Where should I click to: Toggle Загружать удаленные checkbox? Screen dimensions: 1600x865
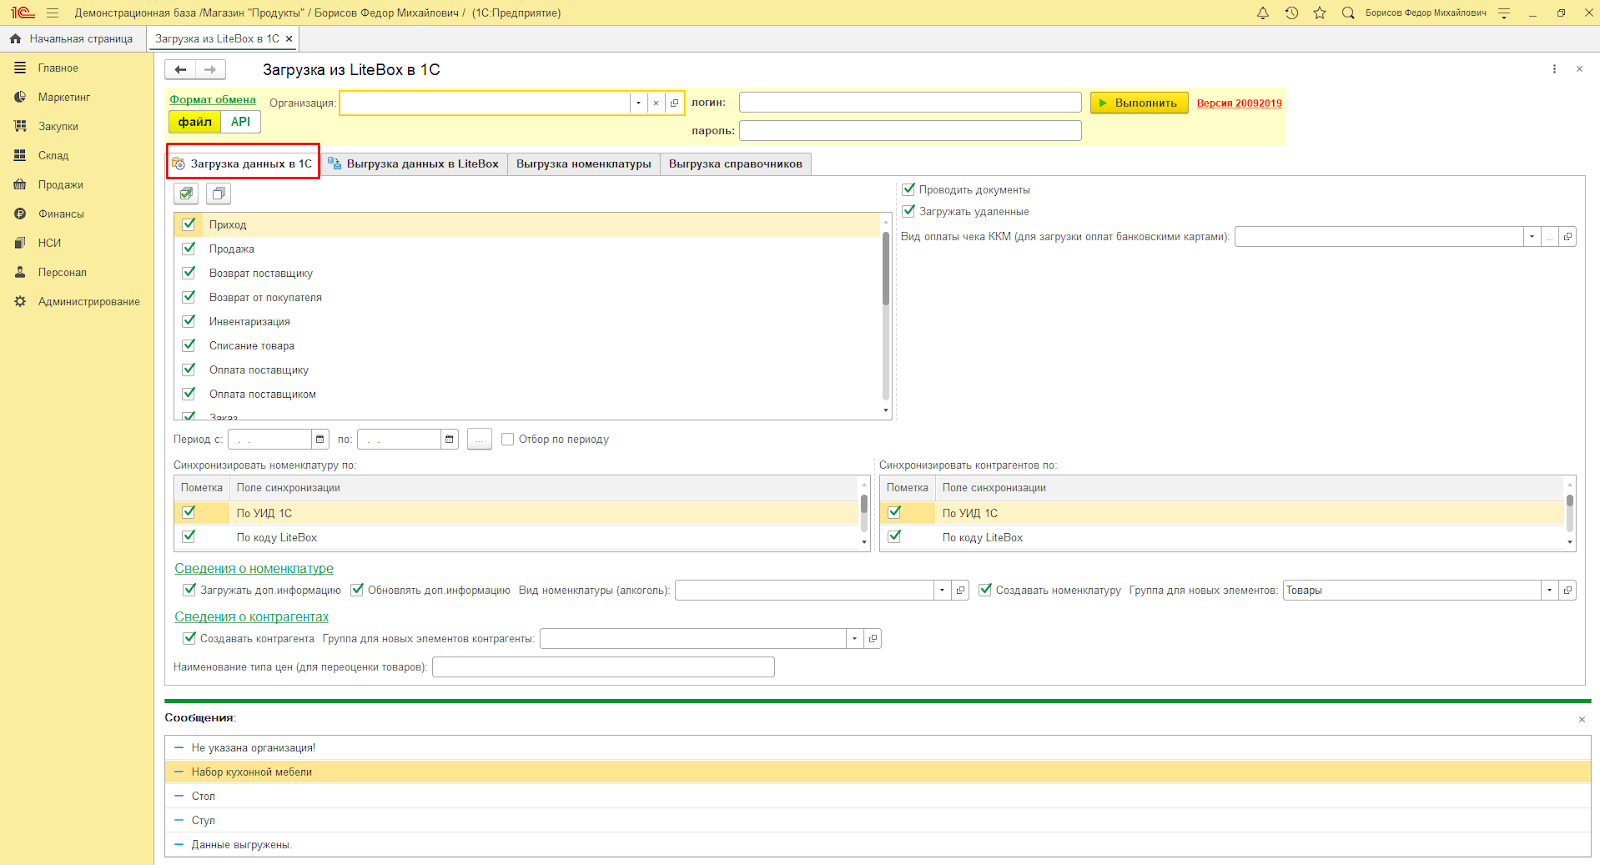coord(909,211)
